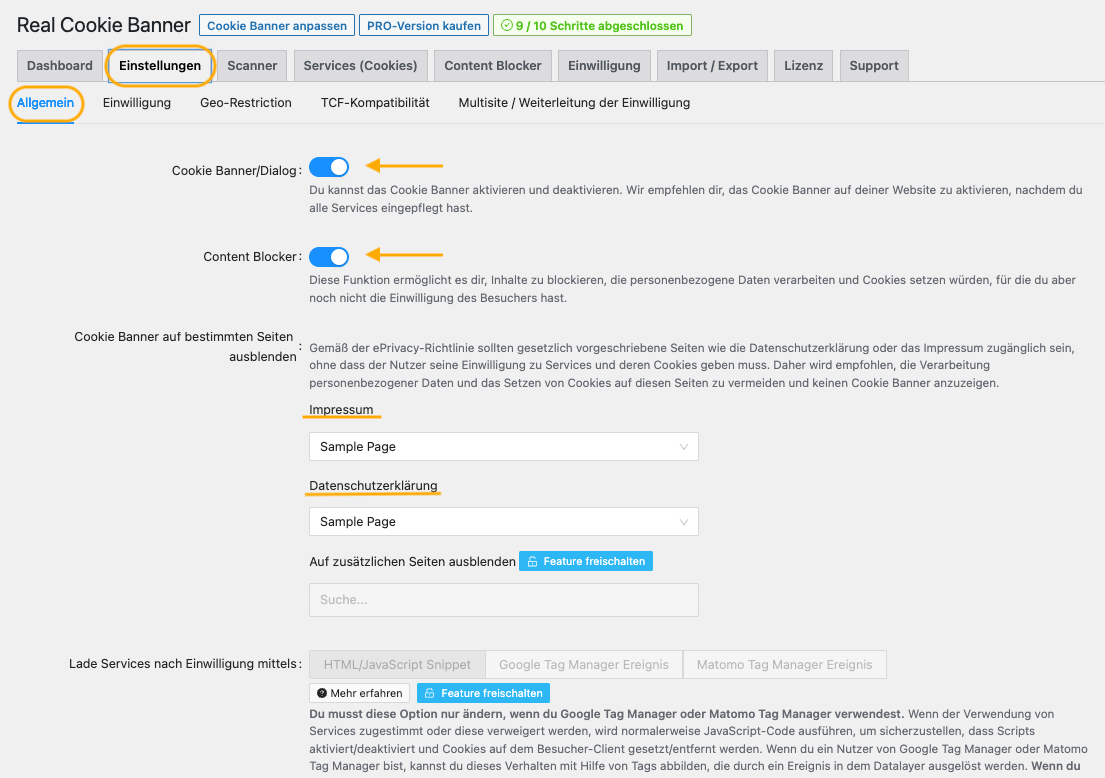Select the Google Tag Manager Ereignis option
The height and width of the screenshot is (778, 1105).
coord(584,665)
